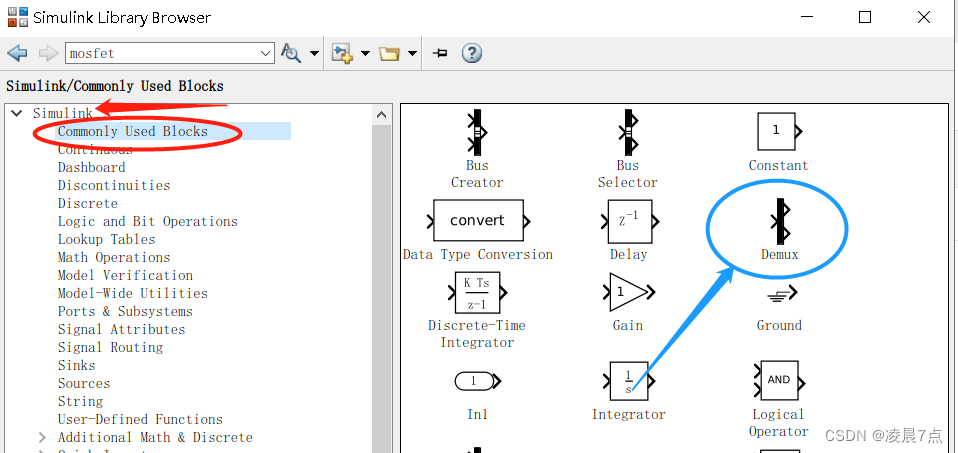Screen dimensions: 958x453
Task: Open the help question mark icon
Action: tap(472, 53)
